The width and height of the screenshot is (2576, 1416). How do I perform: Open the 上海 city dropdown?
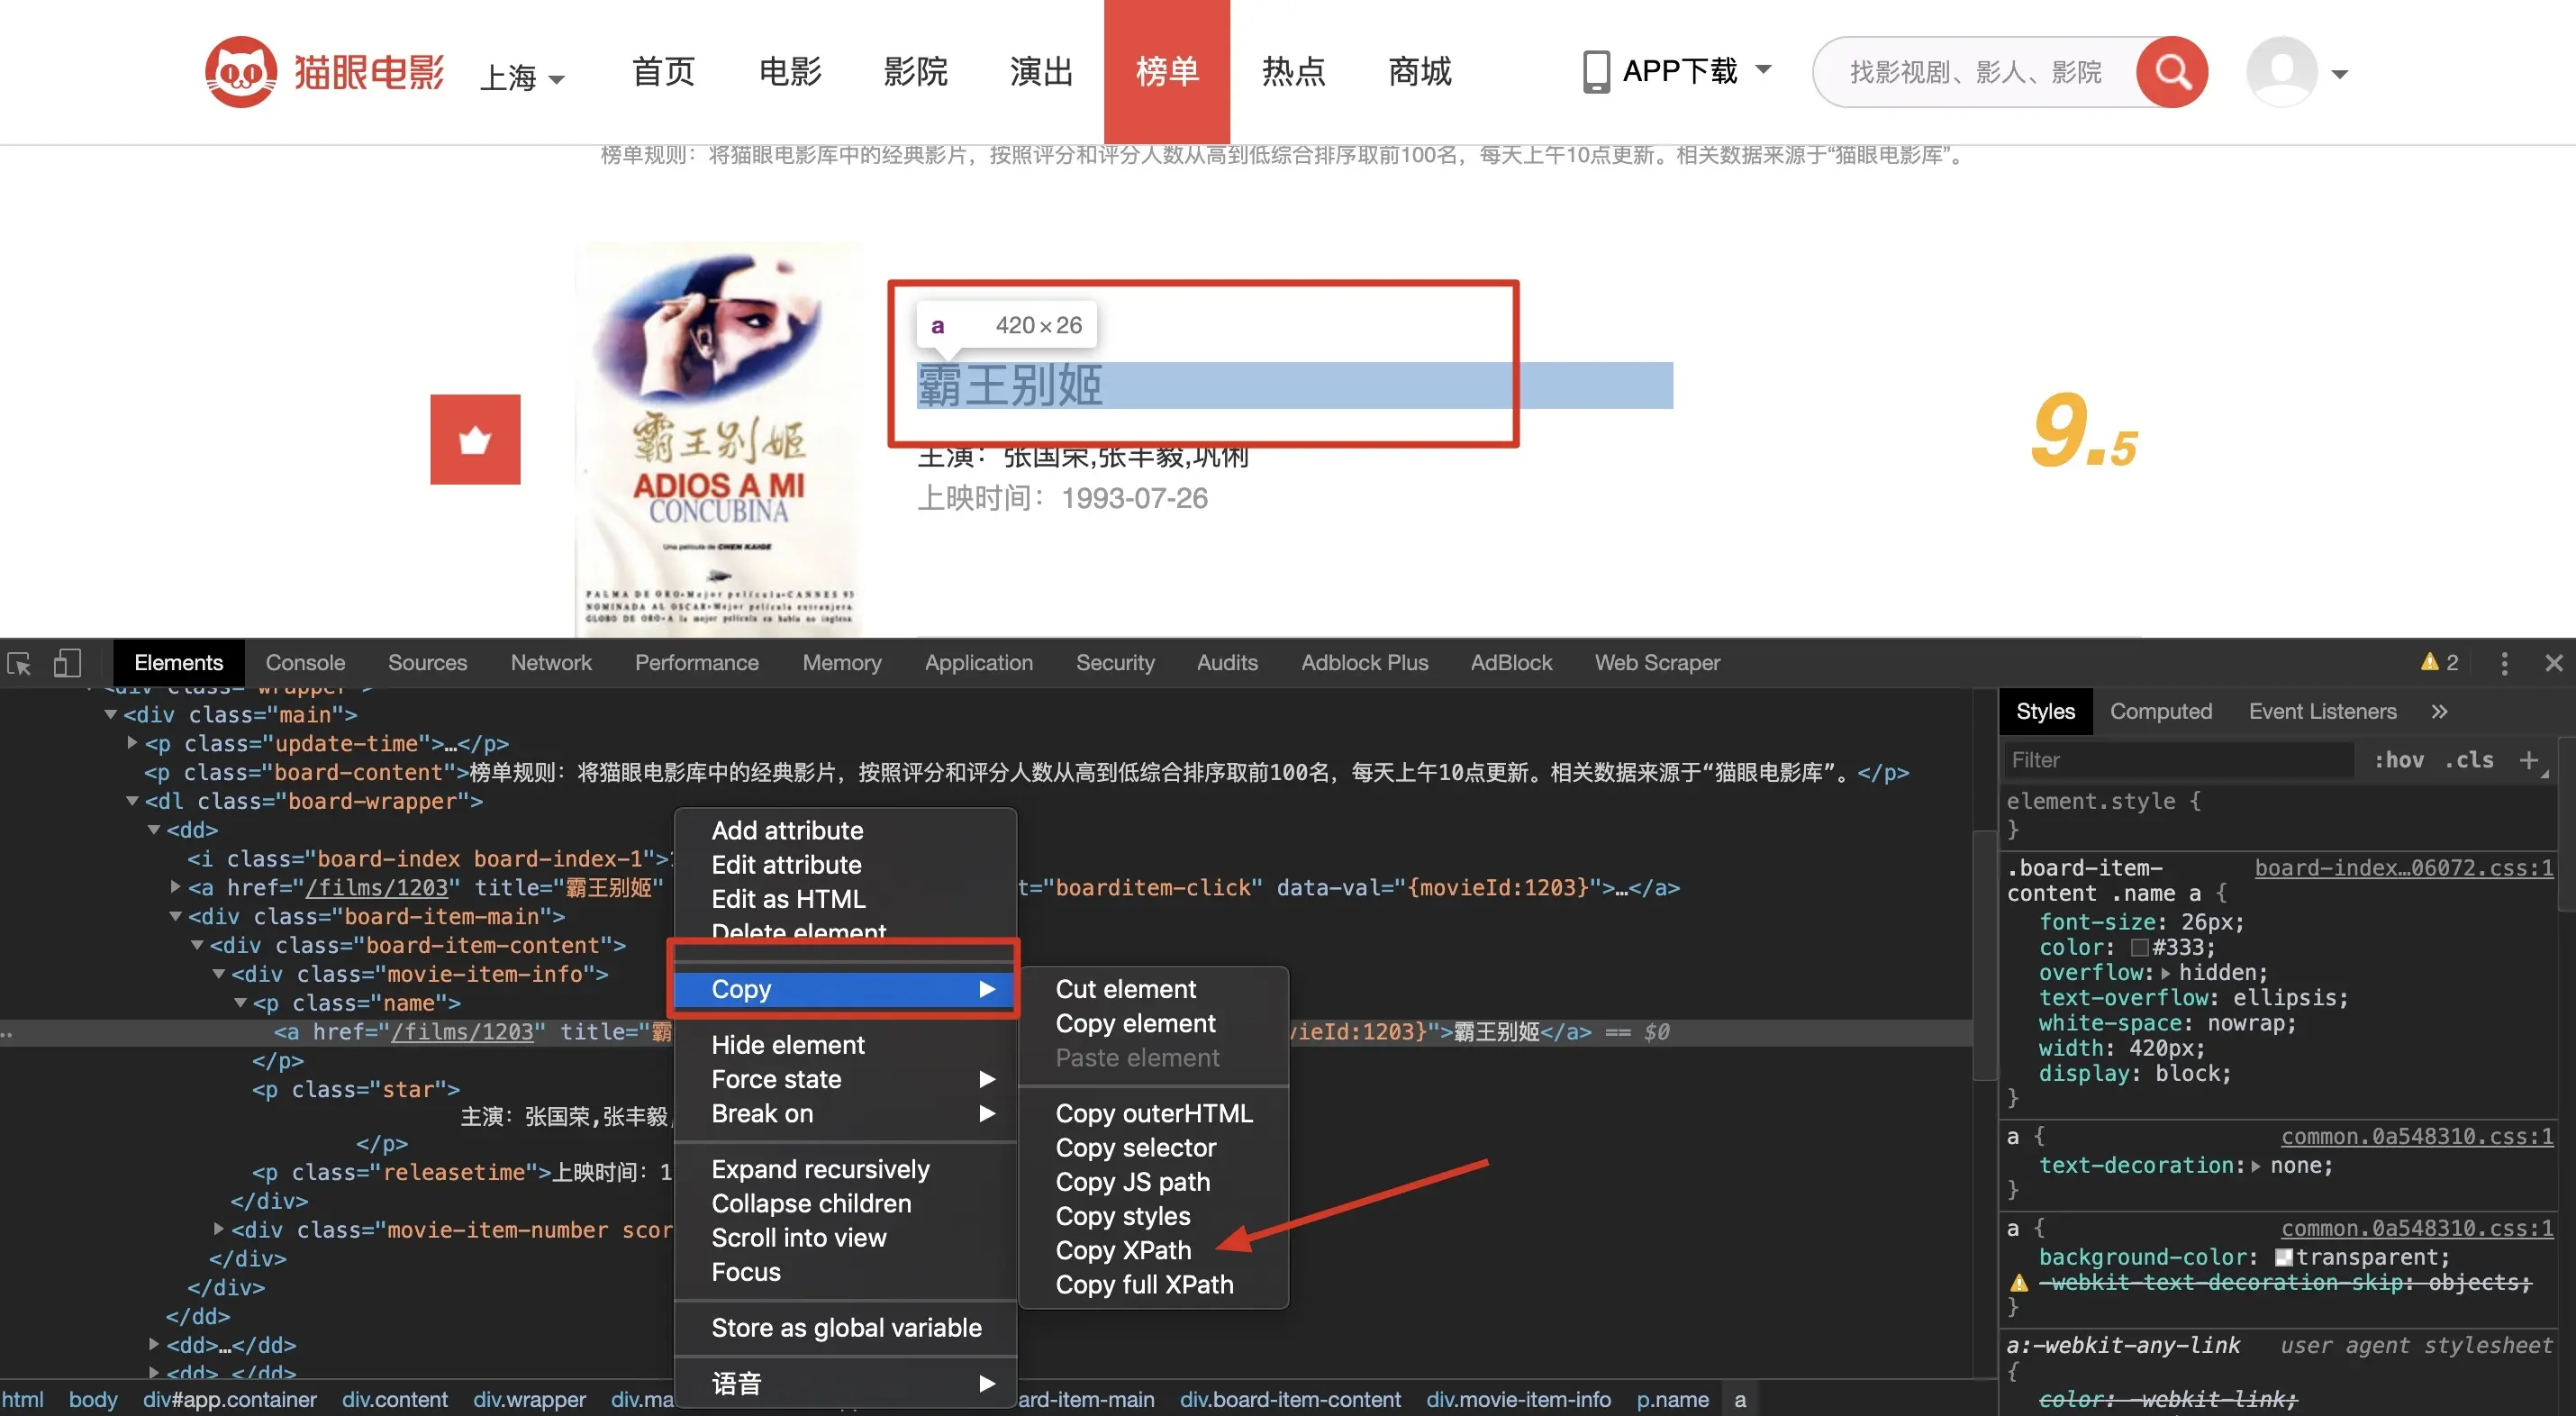coord(522,76)
